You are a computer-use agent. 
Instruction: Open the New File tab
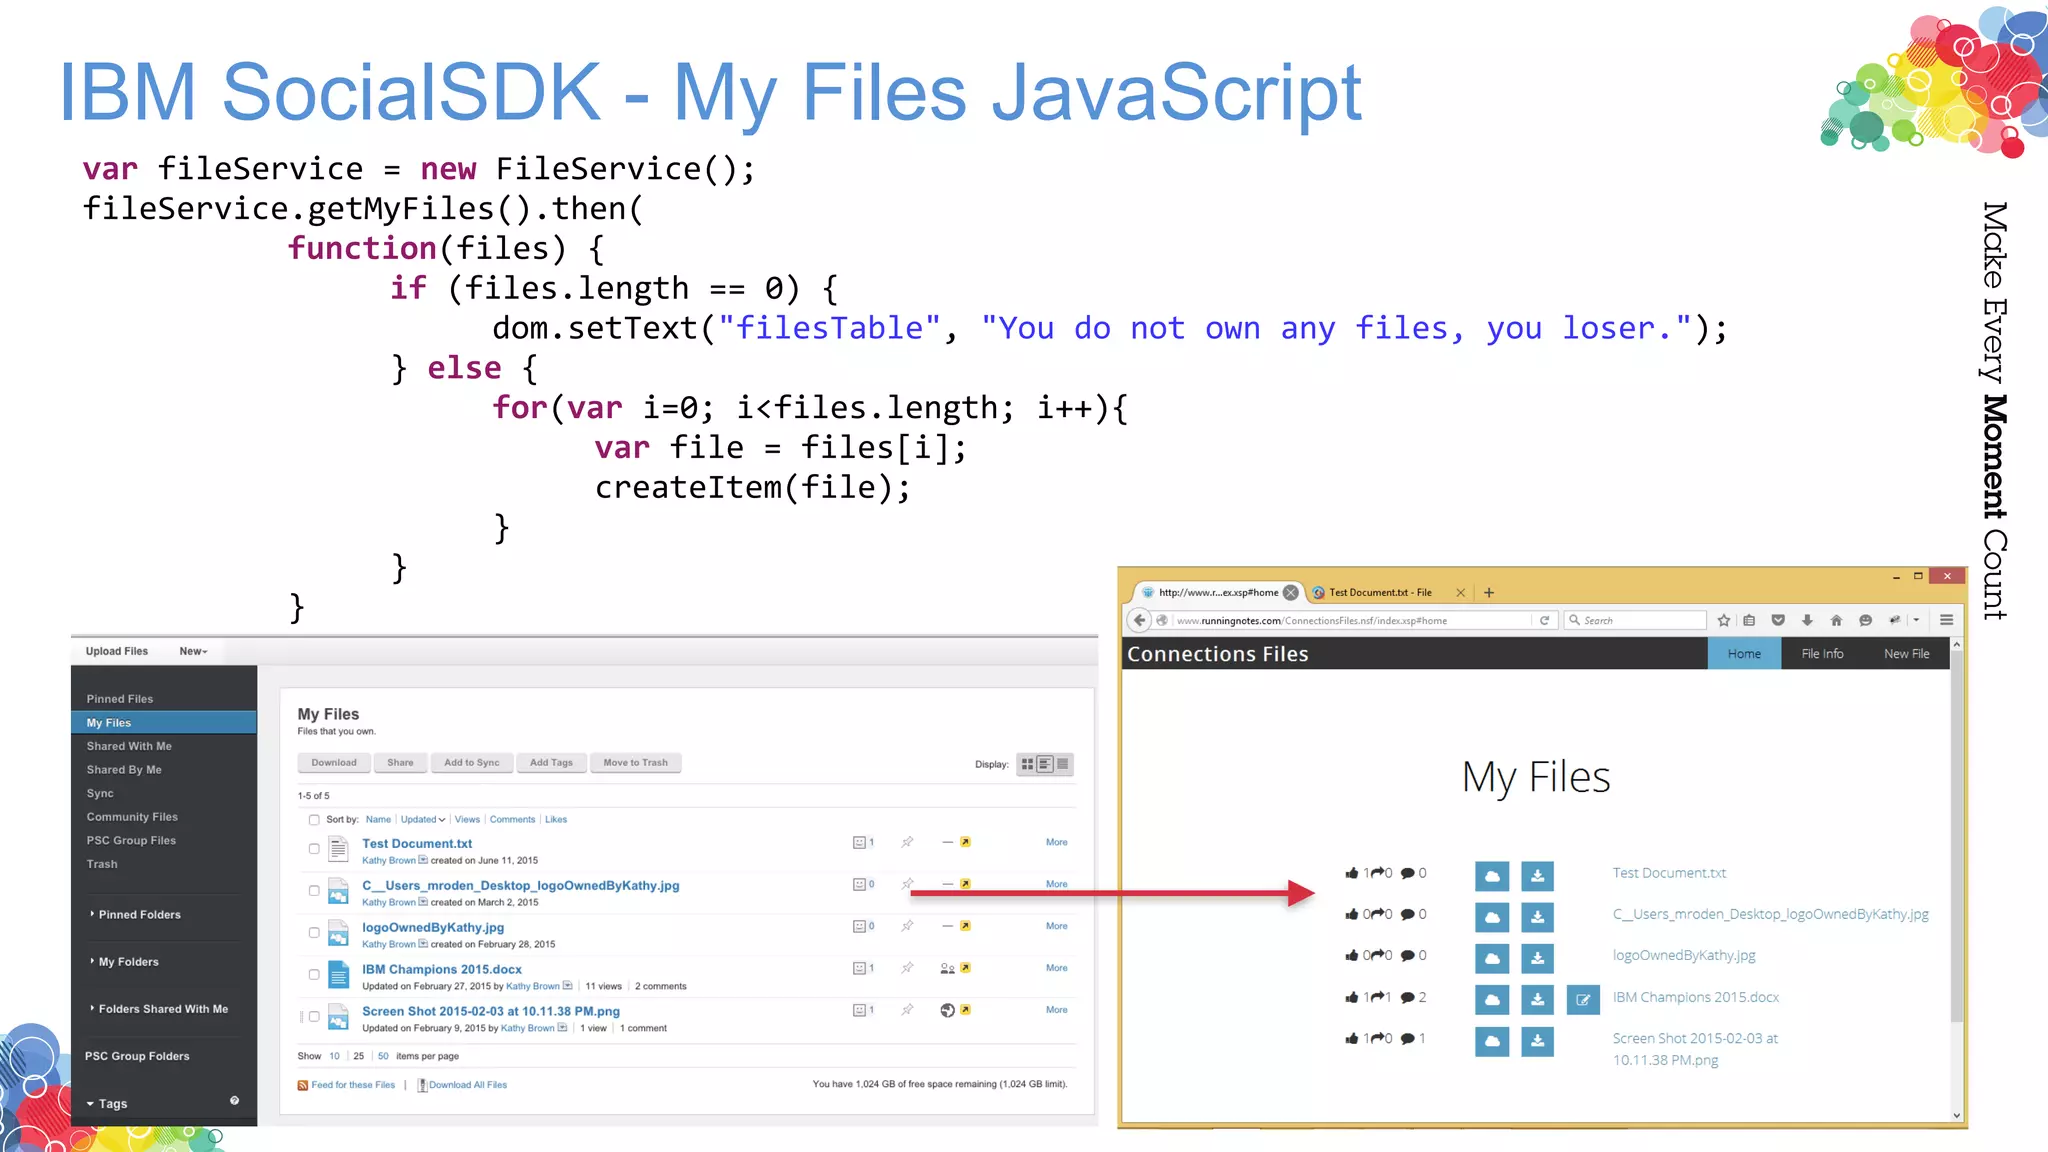1906,653
